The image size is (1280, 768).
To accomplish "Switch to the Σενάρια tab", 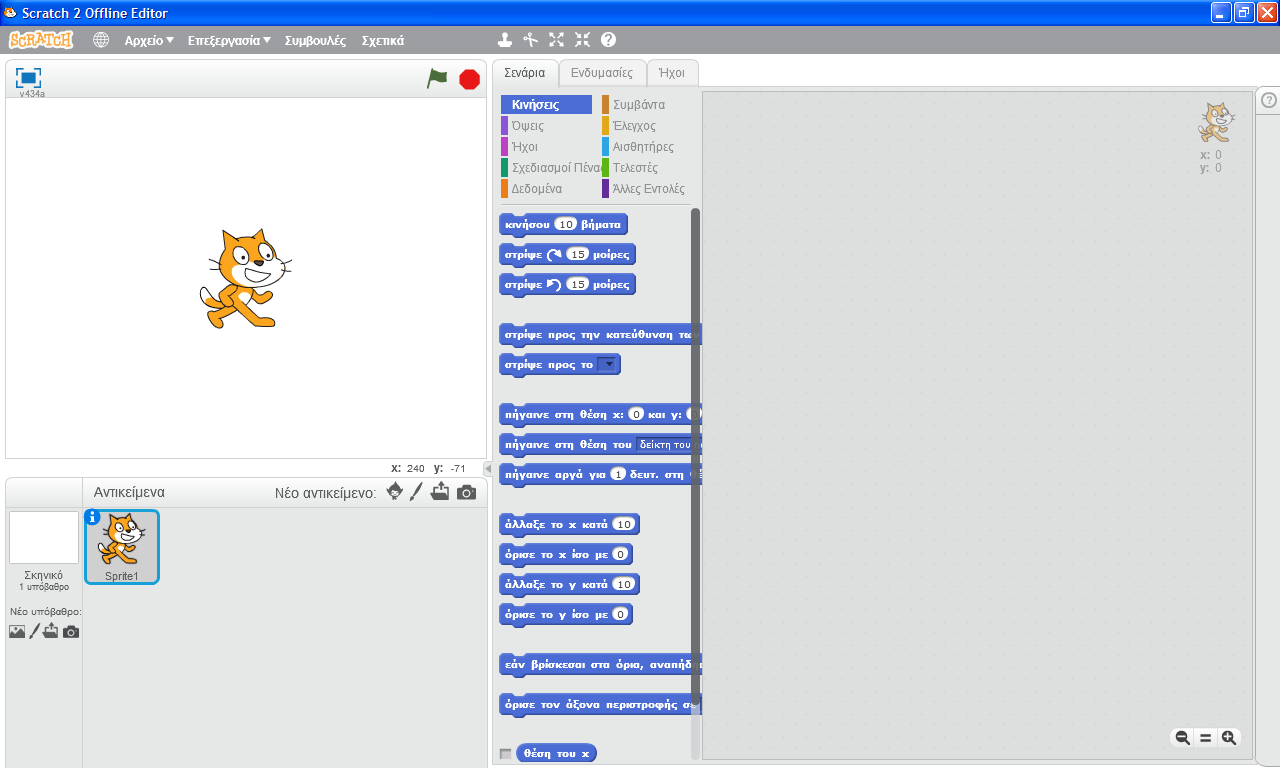I will [x=525, y=73].
